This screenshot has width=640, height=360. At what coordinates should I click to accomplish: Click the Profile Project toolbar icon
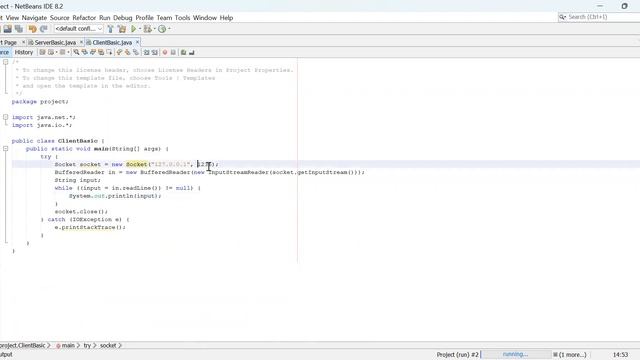tap(162, 29)
